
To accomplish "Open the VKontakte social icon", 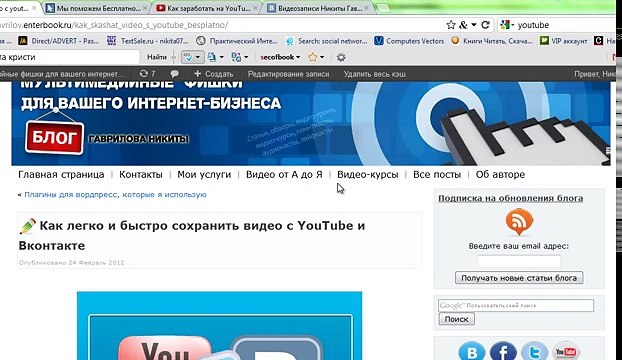I will click(472, 351).
